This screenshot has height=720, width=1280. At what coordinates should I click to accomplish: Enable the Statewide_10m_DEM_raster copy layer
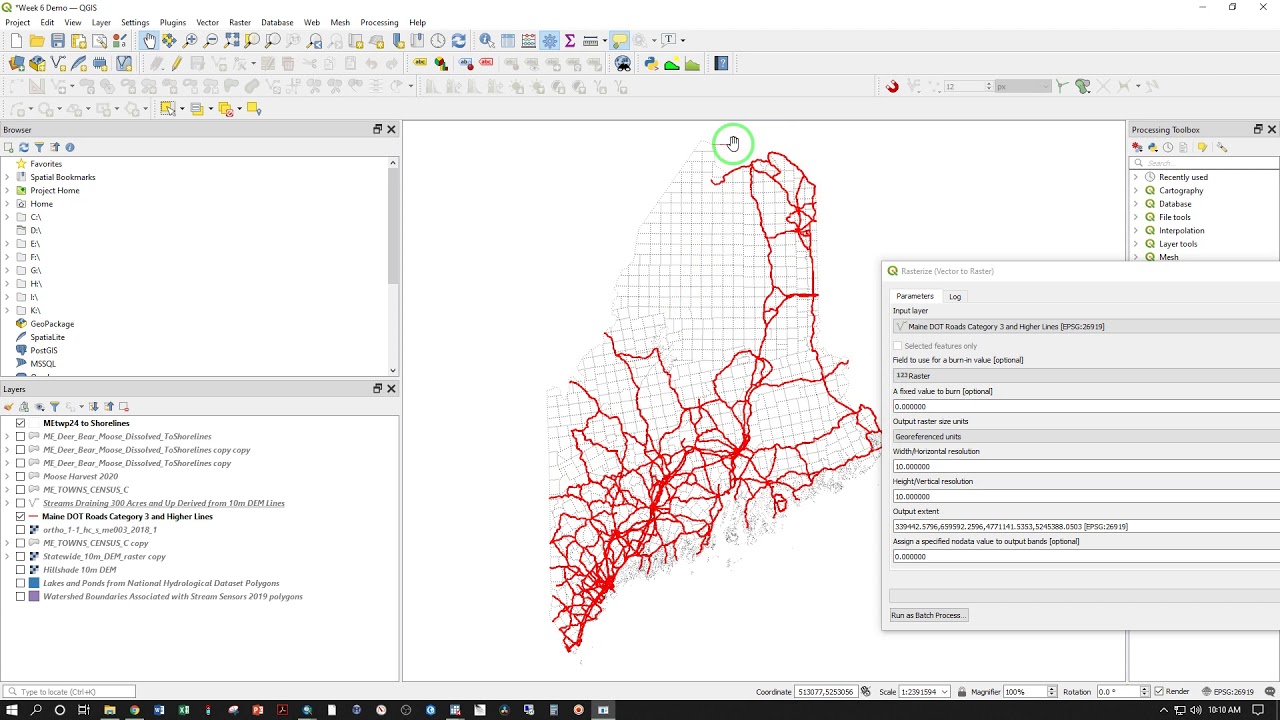coord(20,557)
